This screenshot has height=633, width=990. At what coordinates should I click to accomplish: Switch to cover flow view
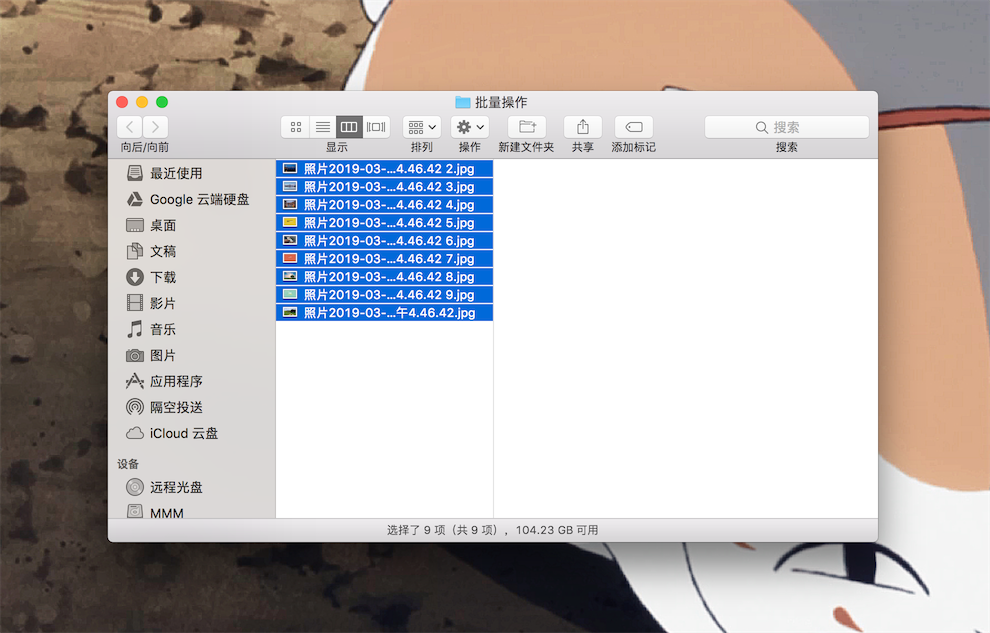coord(376,127)
